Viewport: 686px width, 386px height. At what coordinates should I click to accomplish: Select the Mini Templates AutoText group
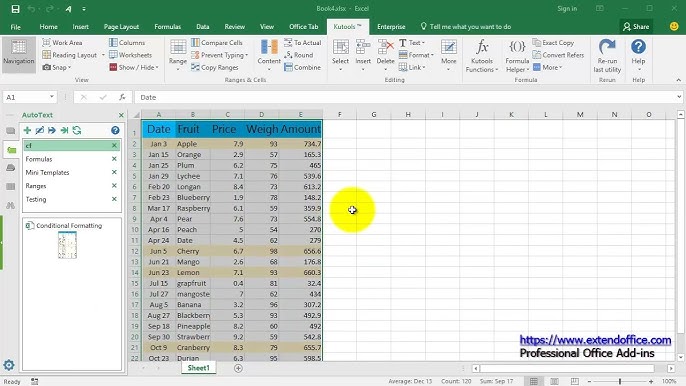(x=47, y=172)
